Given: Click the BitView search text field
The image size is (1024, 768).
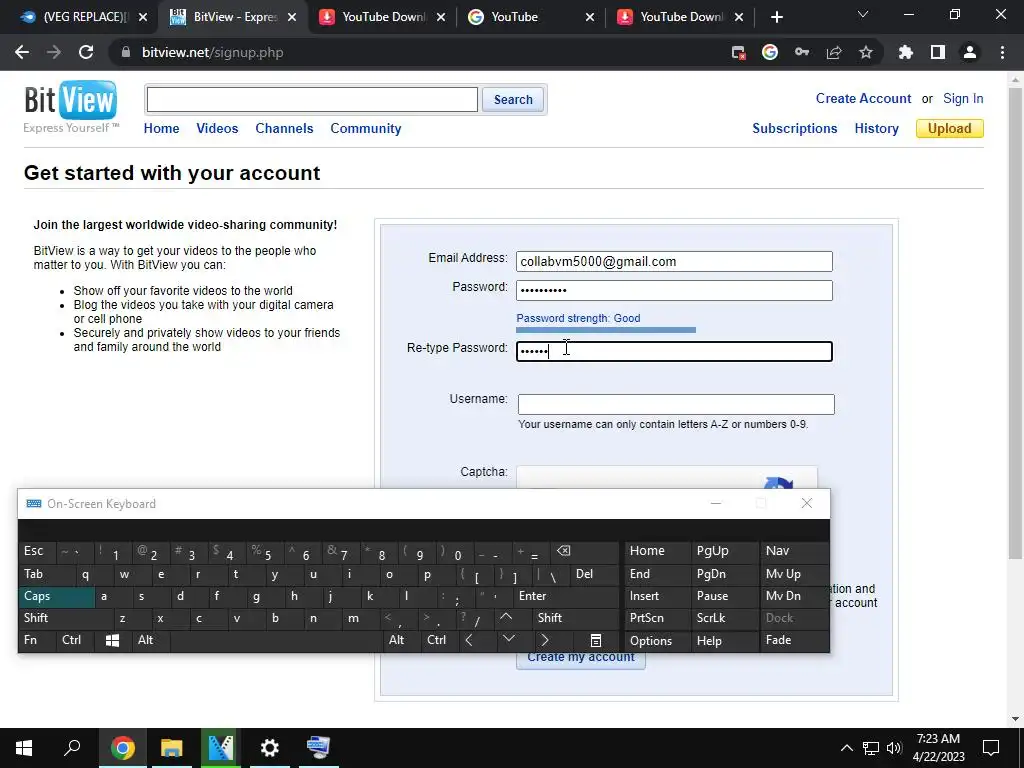Looking at the screenshot, I should (x=312, y=100).
